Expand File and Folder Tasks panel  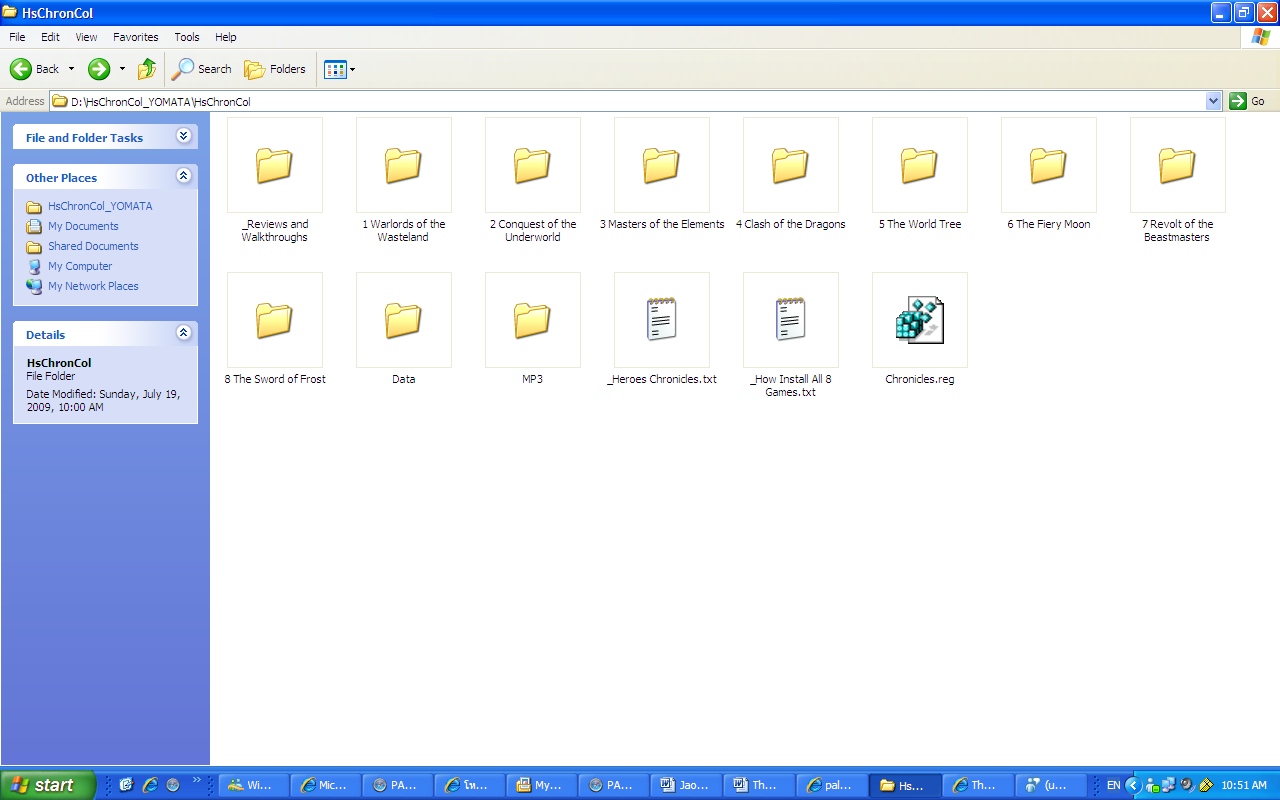(x=183, y=136)
